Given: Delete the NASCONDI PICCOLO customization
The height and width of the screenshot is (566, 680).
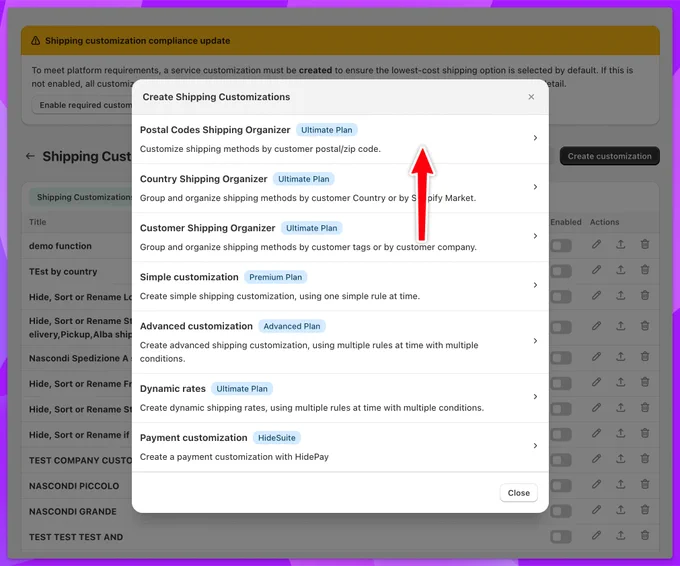Looking at the screenshot, I should click(x=645, y=484).
